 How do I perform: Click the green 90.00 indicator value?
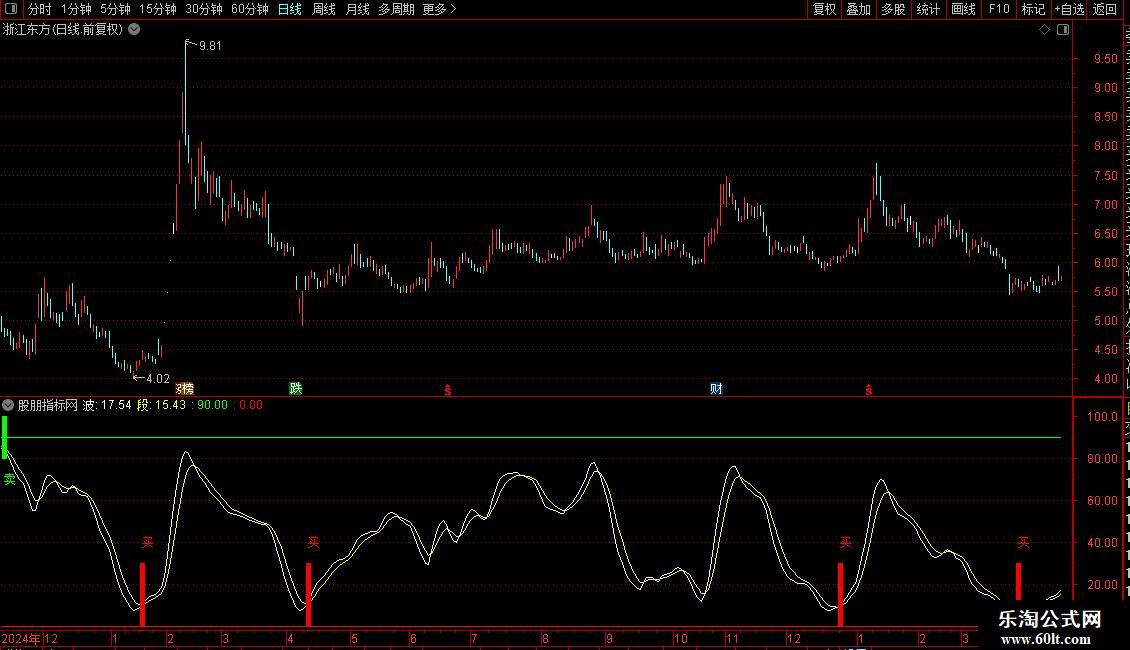pos(213,405)
